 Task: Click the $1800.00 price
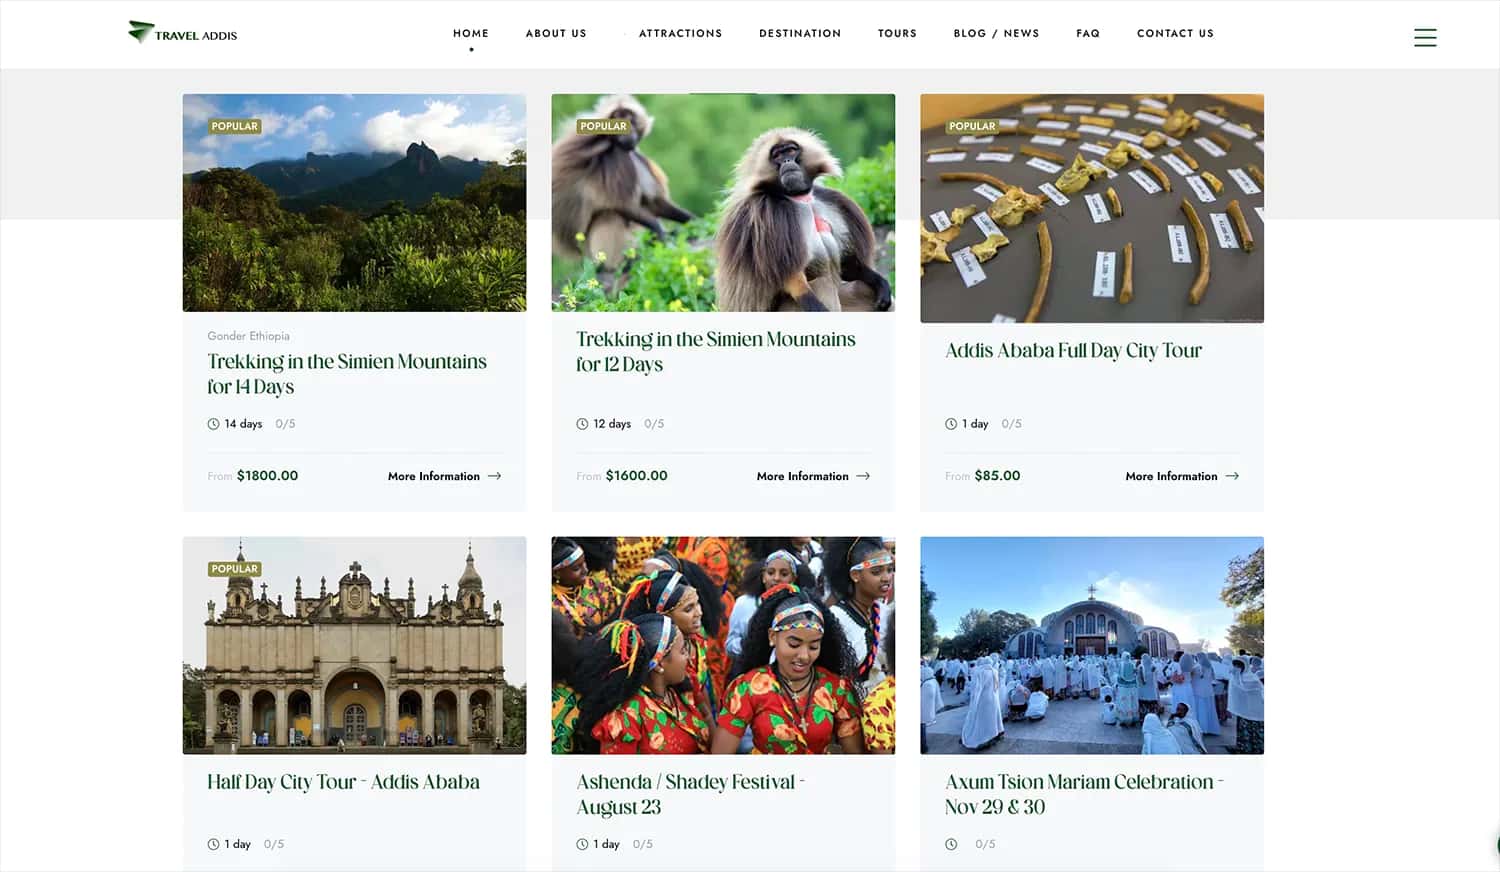coord(267,476)
